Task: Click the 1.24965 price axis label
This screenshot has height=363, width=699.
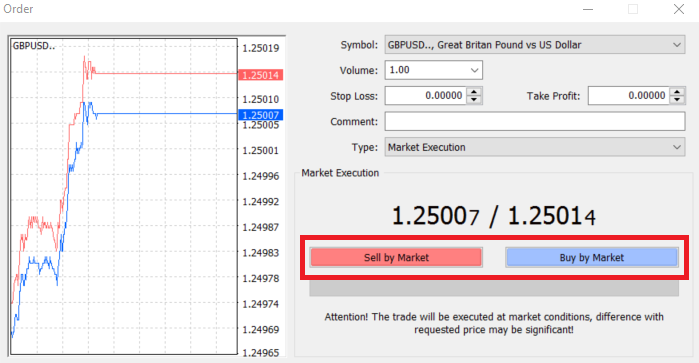Action: pos(261,353)
